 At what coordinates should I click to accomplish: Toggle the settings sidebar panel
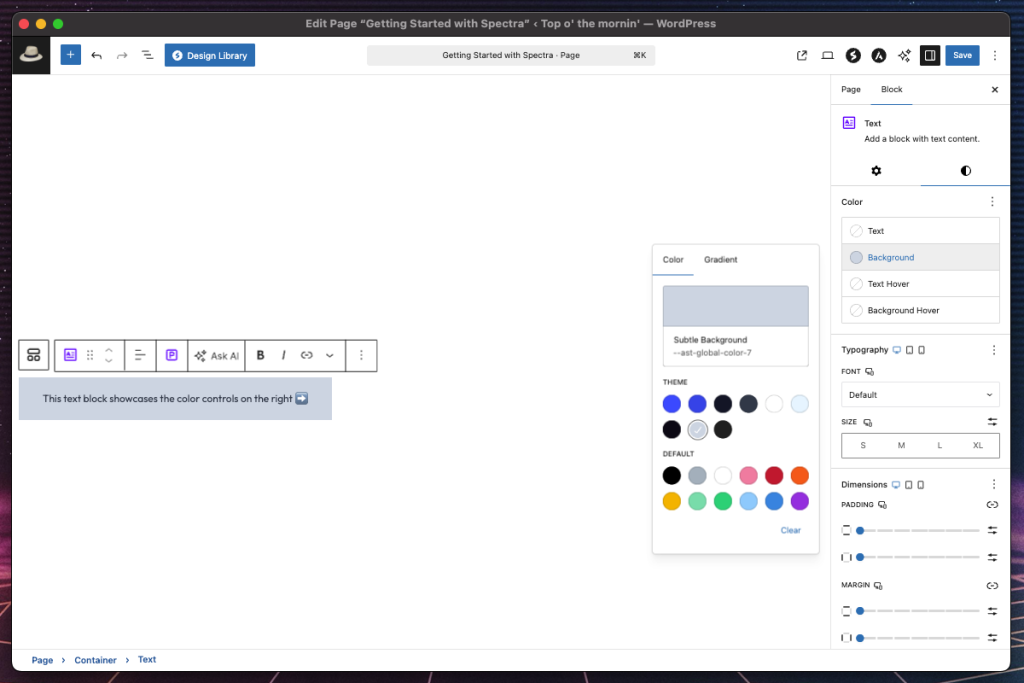[930, 55]
